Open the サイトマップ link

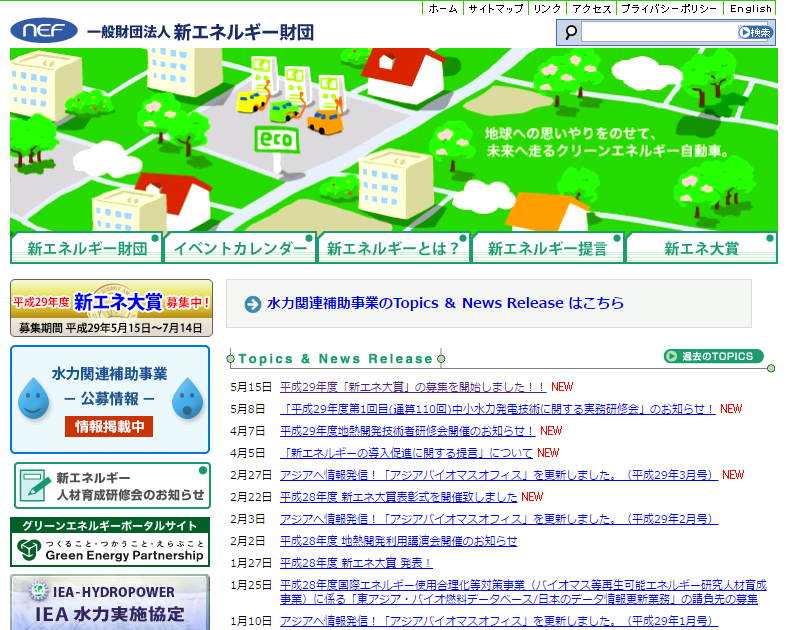[496, 9]
